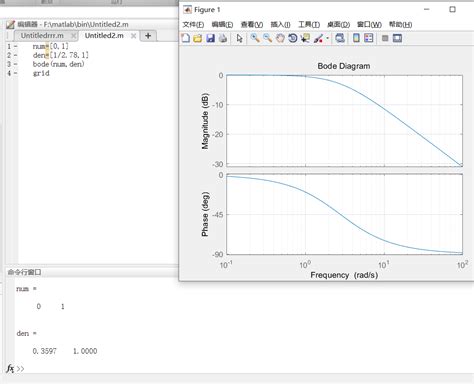Save the figure with floppy disk icon

(x=210, y=38)
